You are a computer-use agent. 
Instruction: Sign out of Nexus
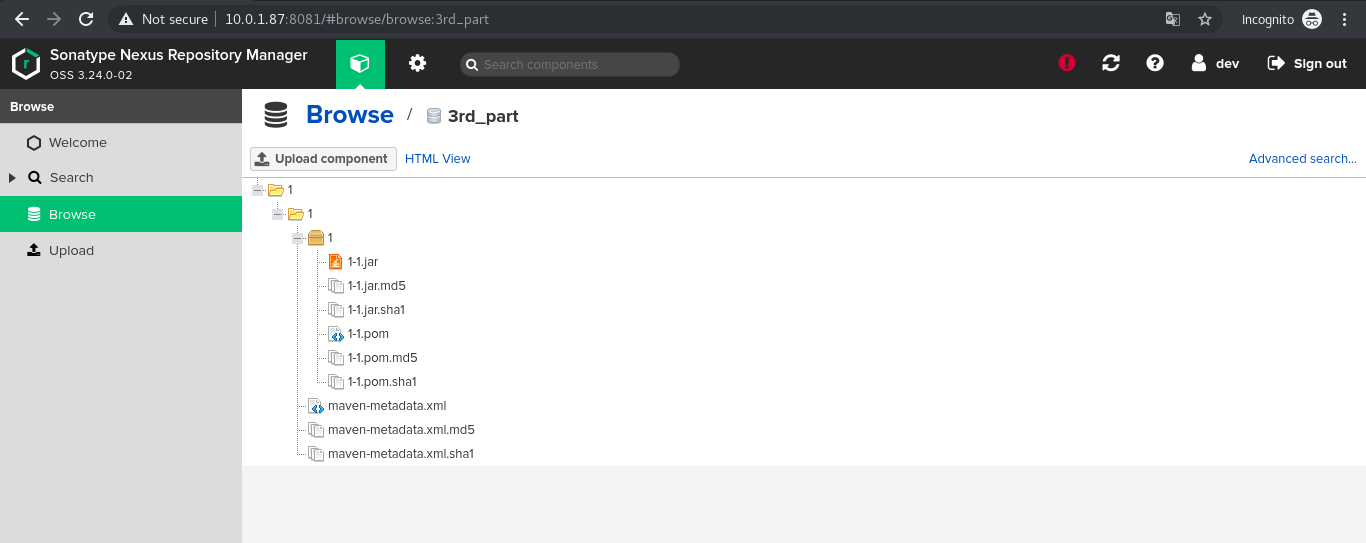1307,63
